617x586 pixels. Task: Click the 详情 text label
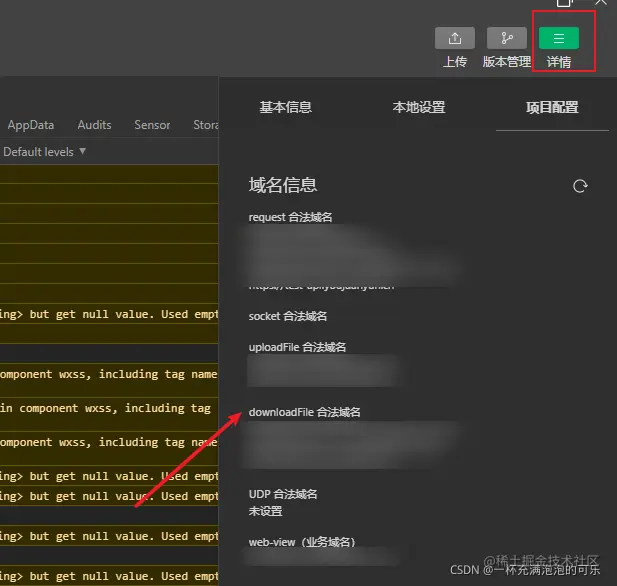[x=559, y=62]
